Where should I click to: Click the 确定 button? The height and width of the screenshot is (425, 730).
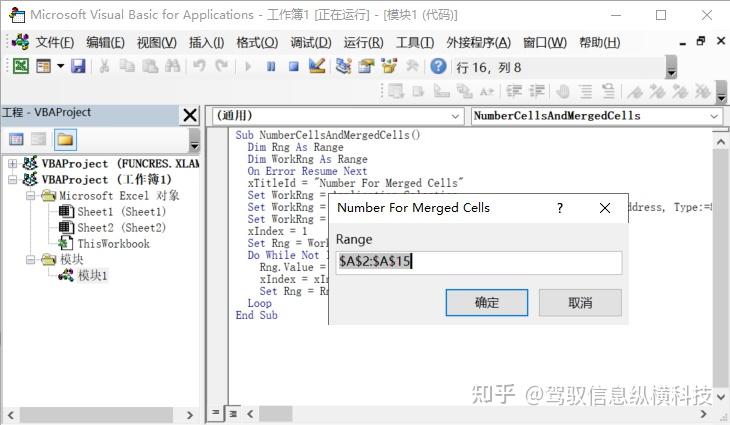click(x=487, y=303)
